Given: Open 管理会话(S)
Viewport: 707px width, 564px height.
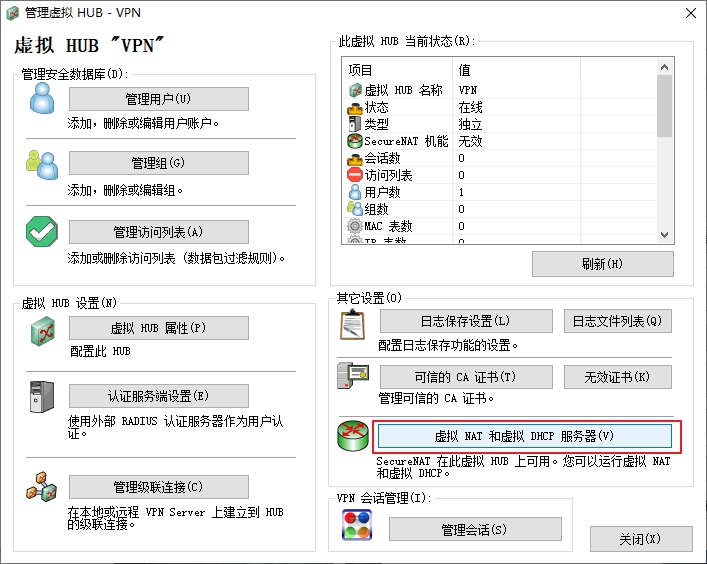Looking at the screenshot, I should 475,529.
